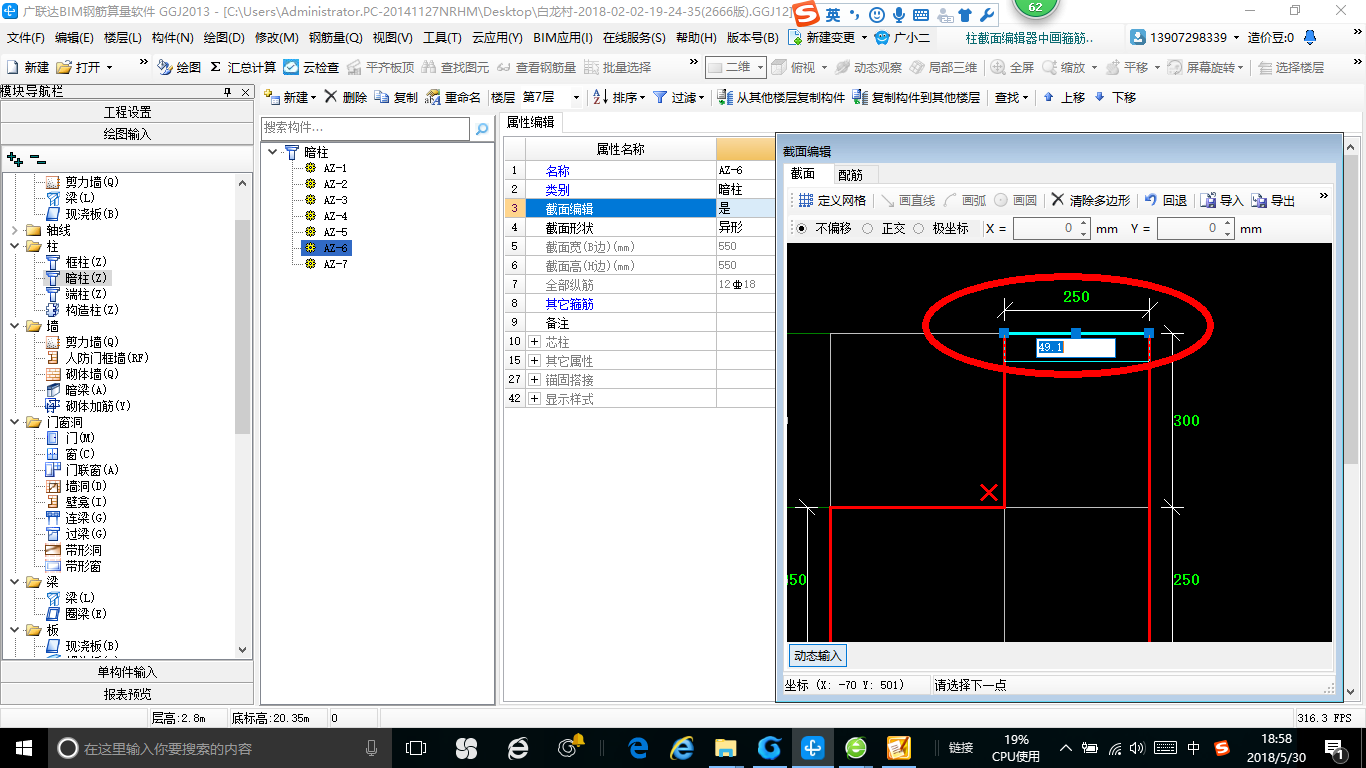The image size is (1366, 768).
Task: Click the 49.1 dimension input box
Action: tap(1074, 348)
